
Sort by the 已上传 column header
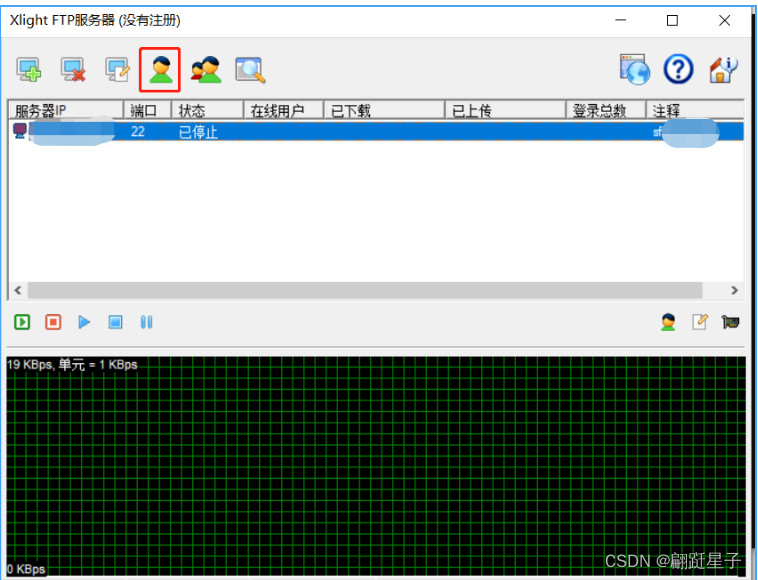pyautogui.click(x=505, y=111)
